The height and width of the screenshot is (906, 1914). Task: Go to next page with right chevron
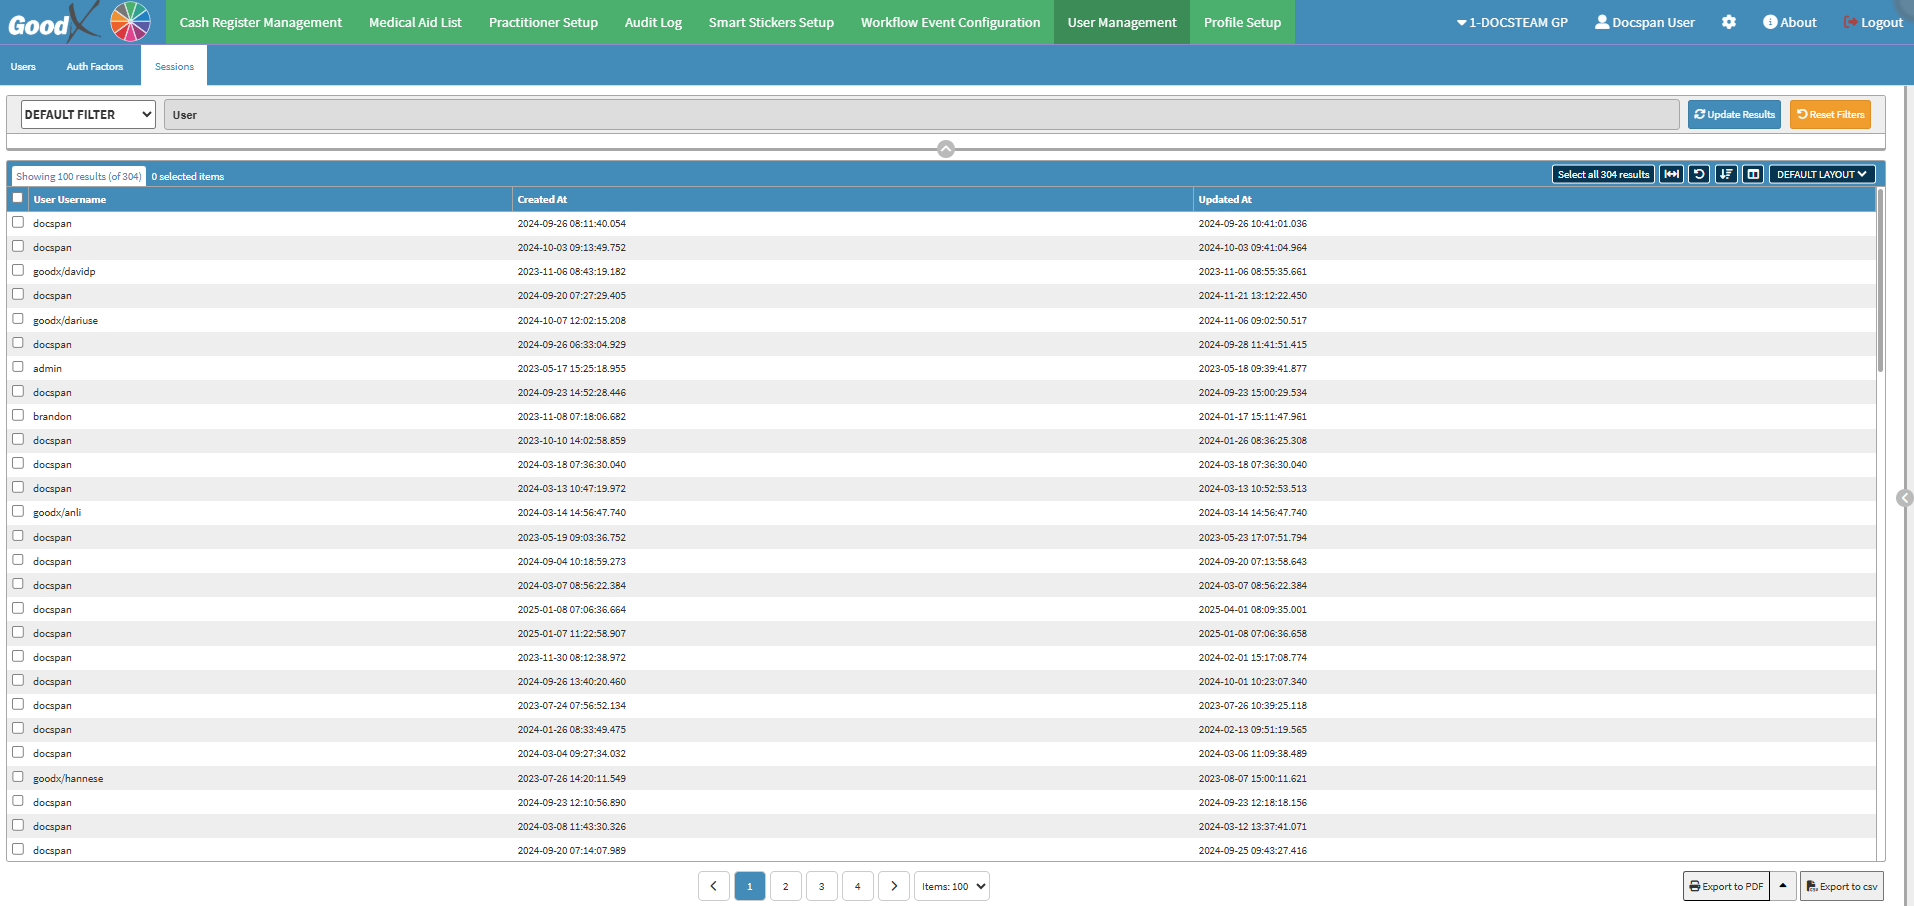click(x=894, y=886)
